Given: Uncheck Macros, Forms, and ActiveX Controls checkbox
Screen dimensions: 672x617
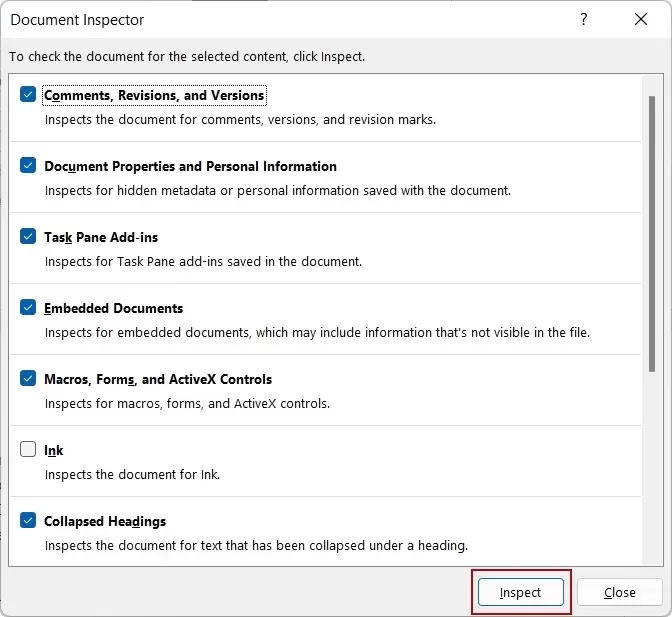Looking at the screenshot, I should point(28,379).
